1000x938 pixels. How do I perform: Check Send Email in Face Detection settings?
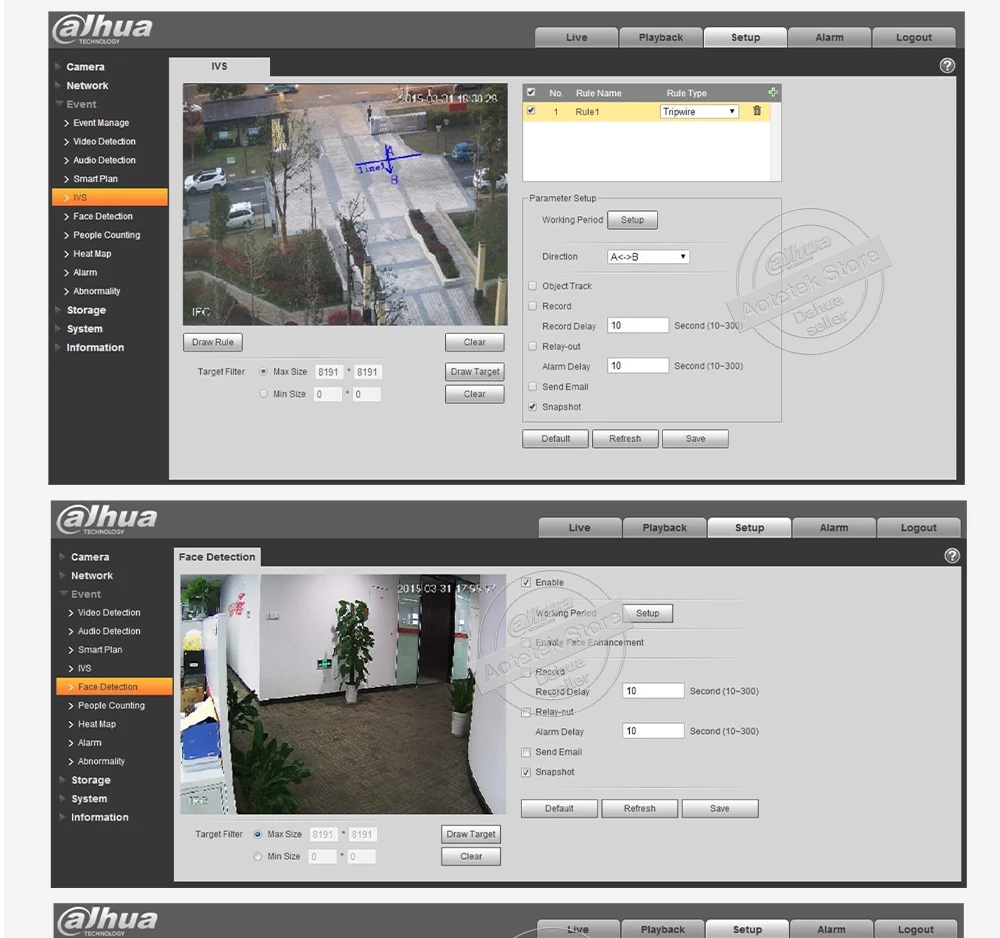tap(526, 752)
